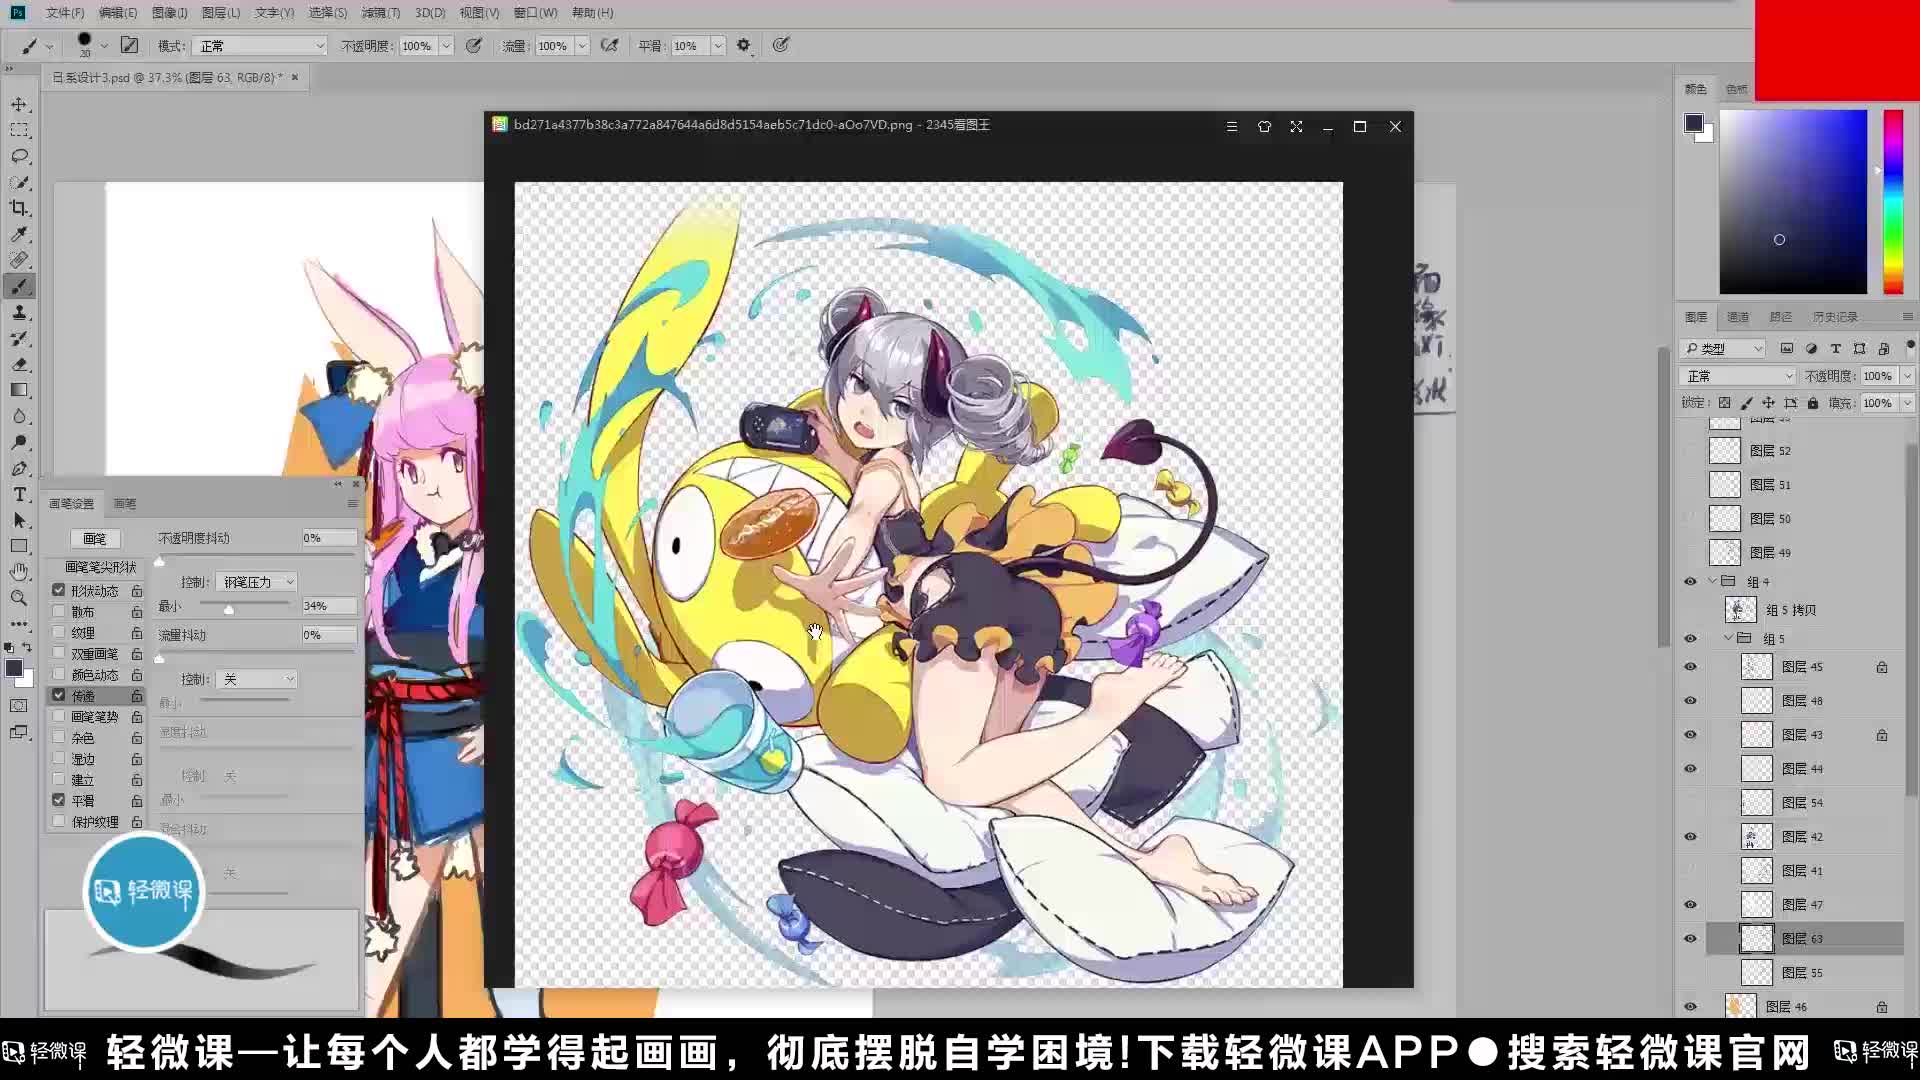The width and height of the screenshot is (1920, 1080).
Task: Select the Text tool
Action: (18, 494)
